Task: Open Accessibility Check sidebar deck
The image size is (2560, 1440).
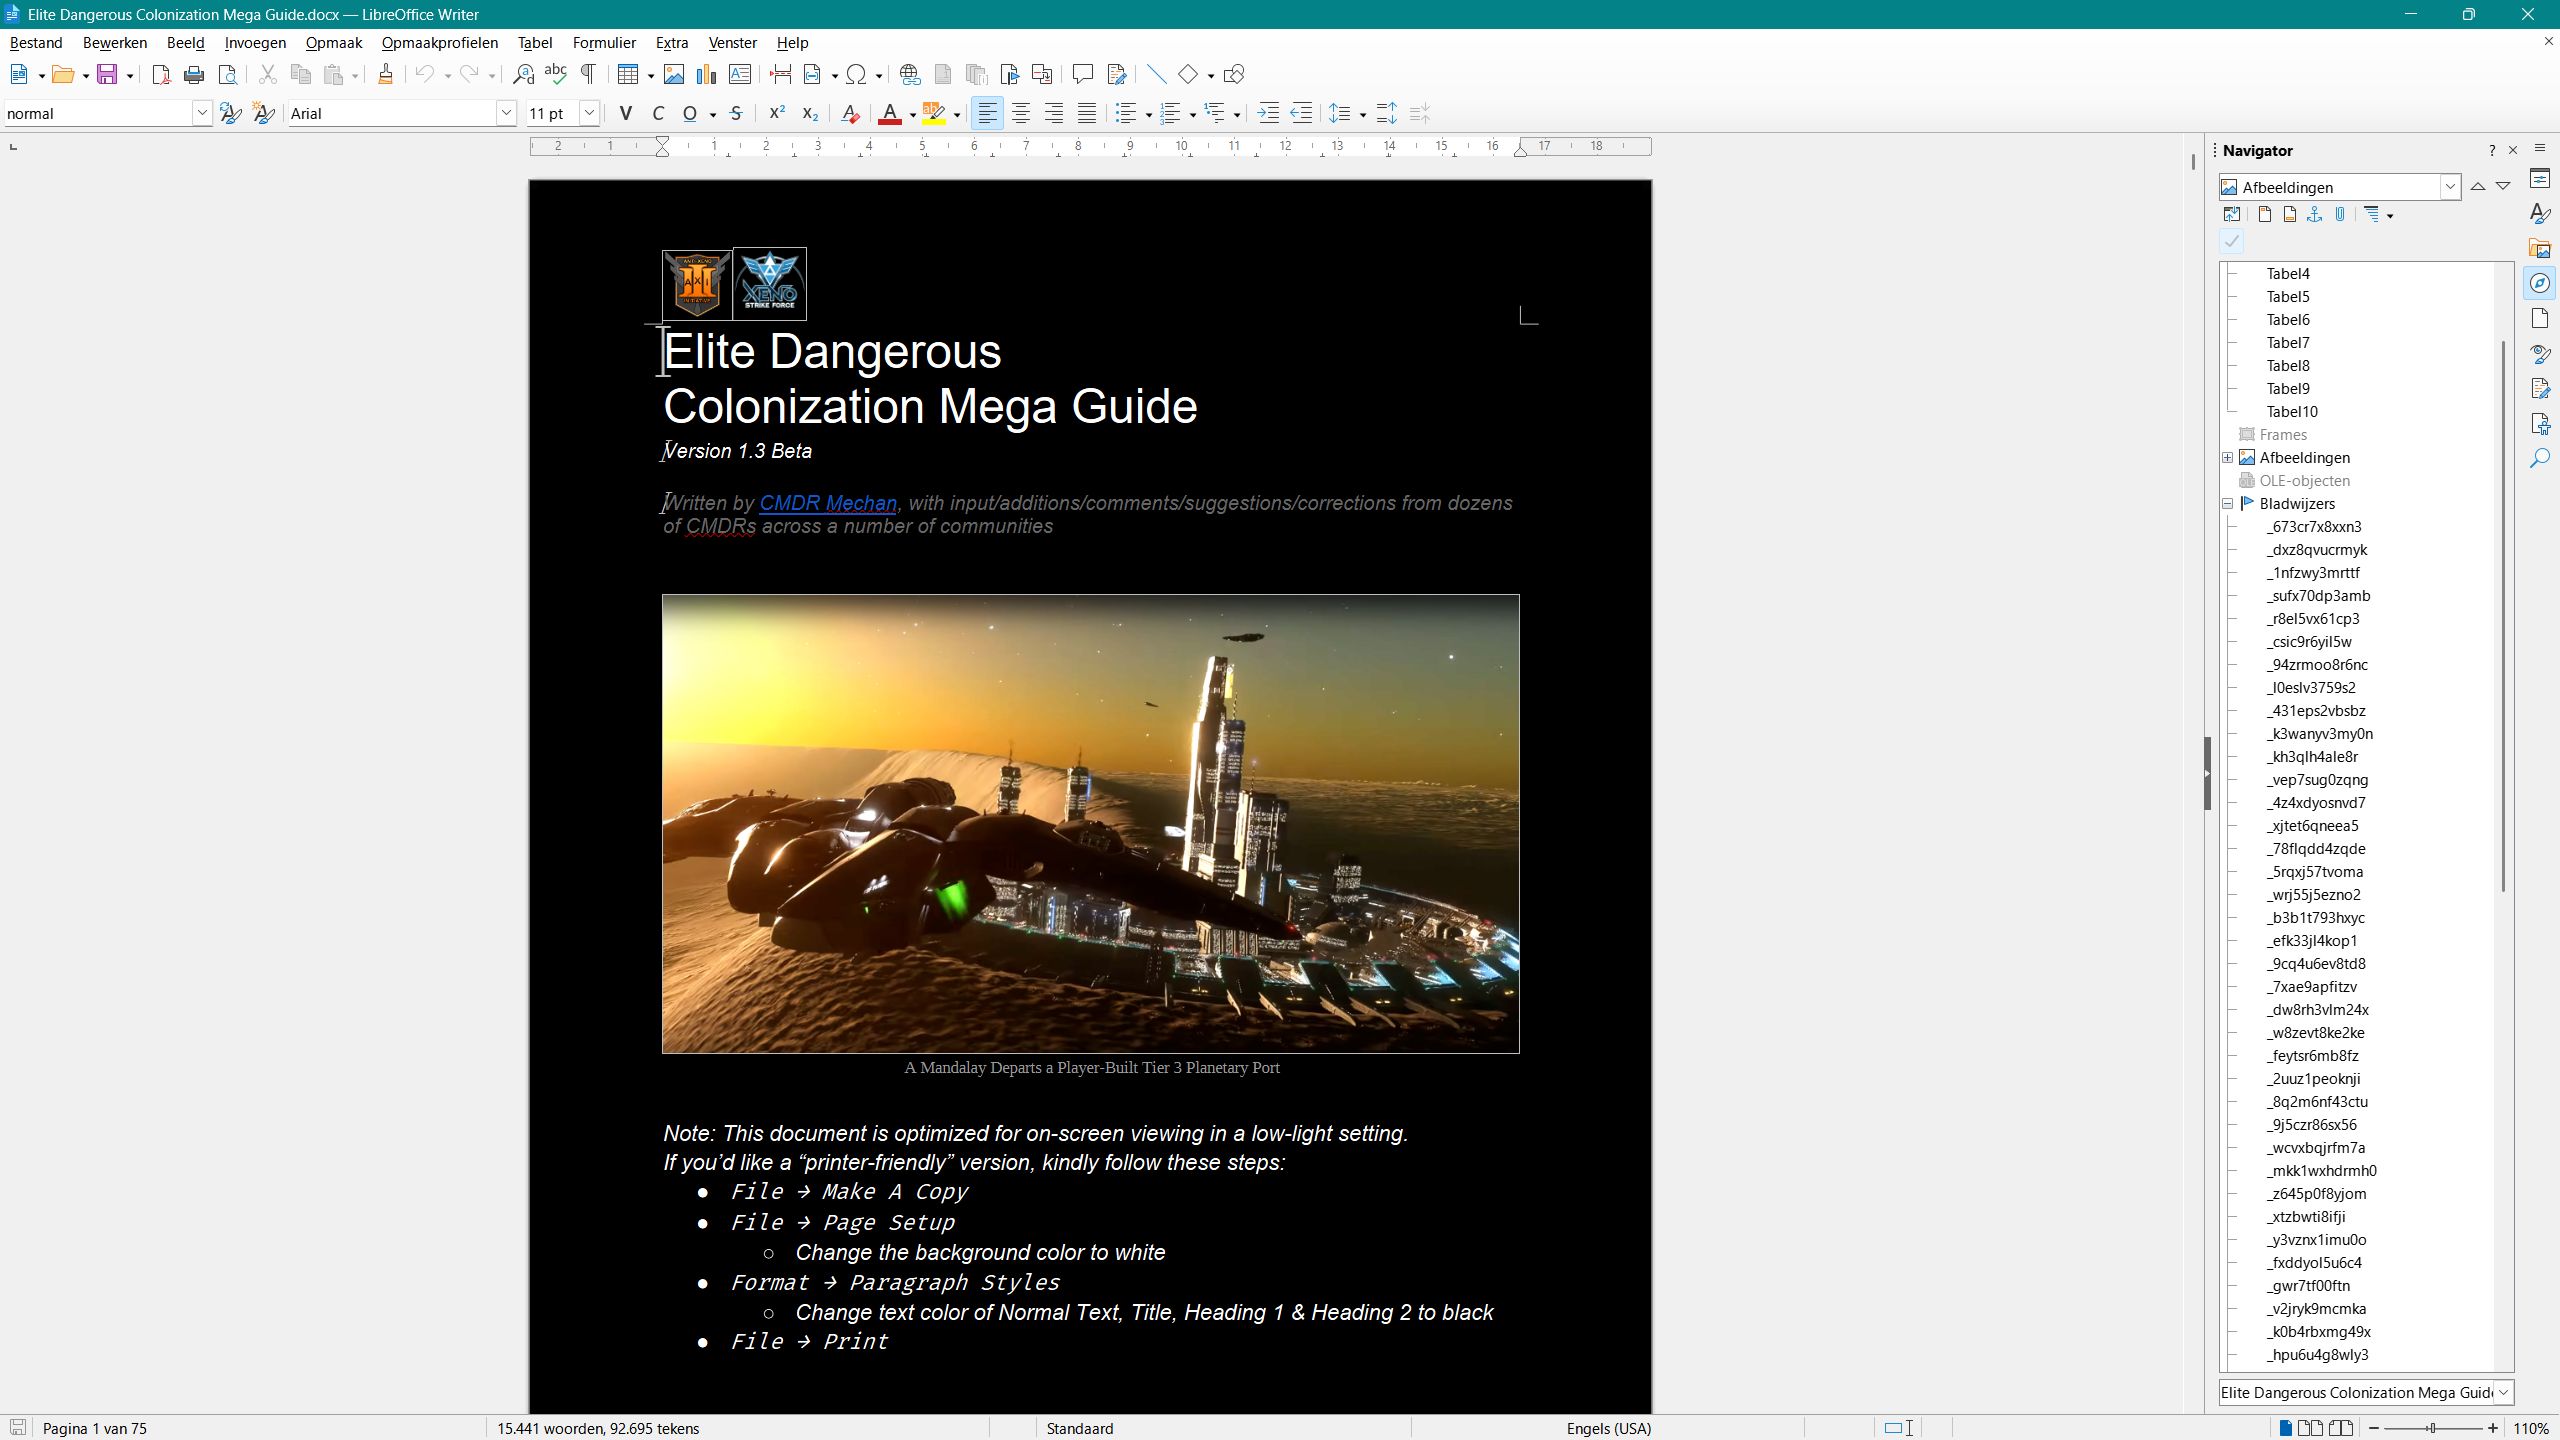Action: [2540, 423]
